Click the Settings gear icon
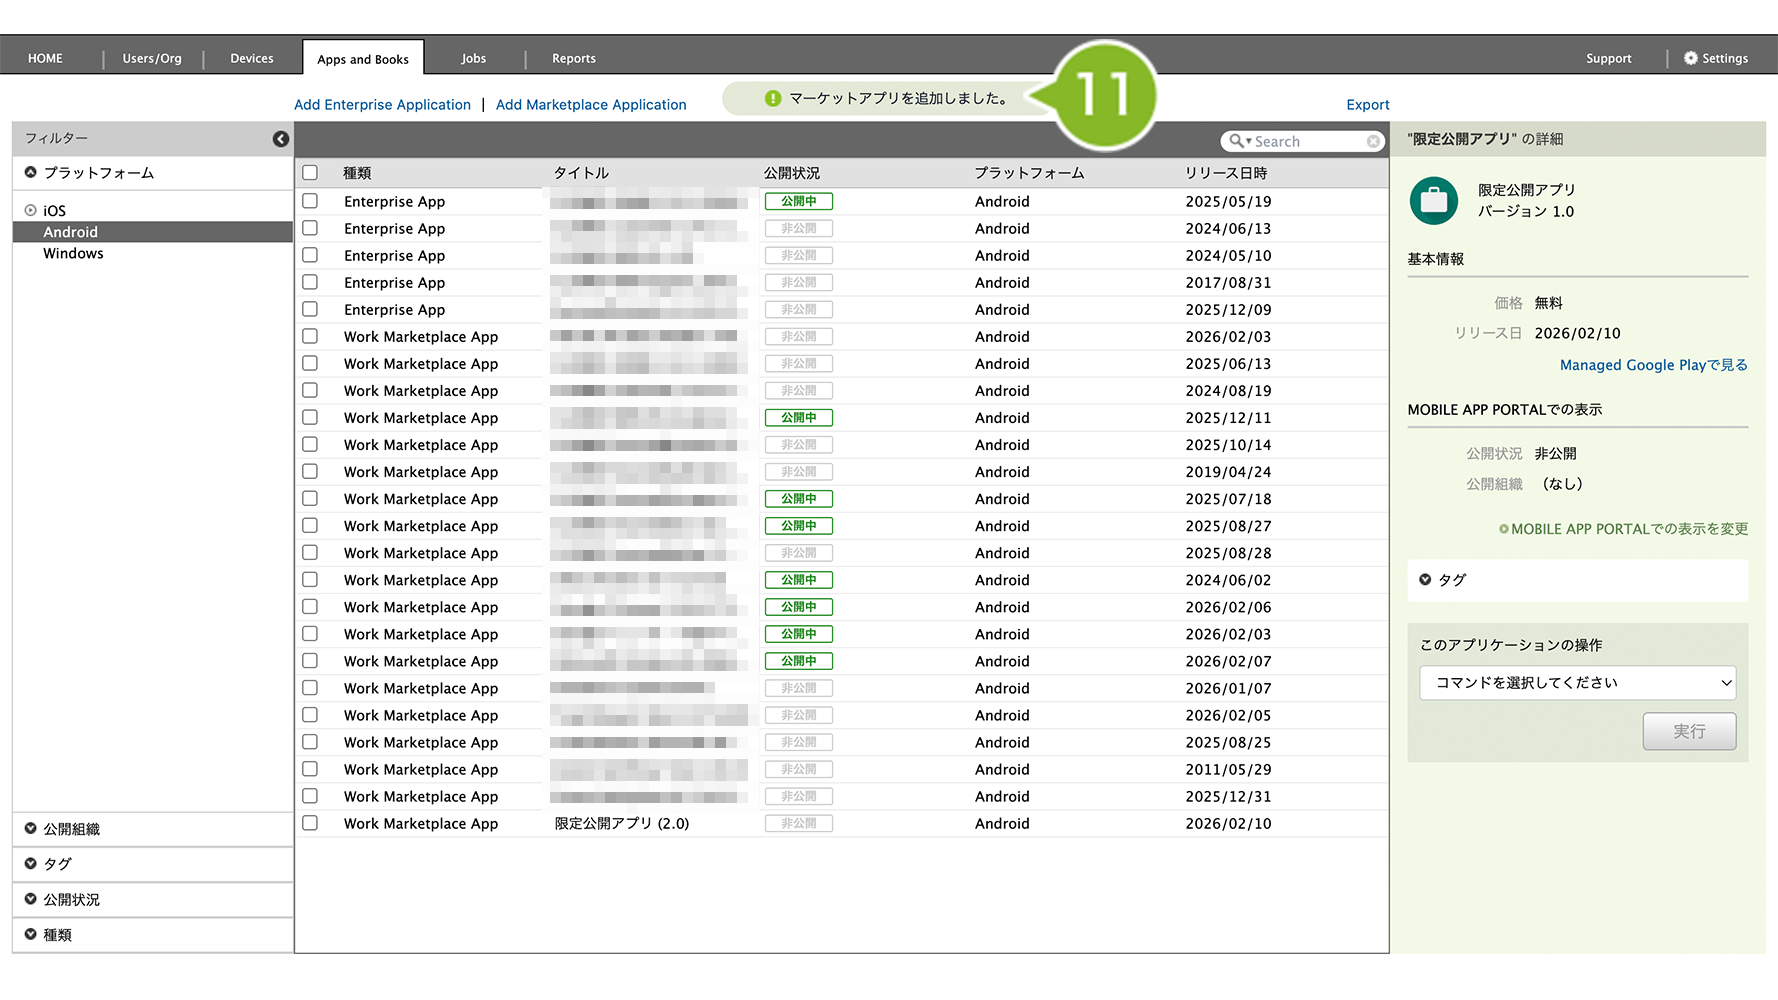Image resolution: width=1778 pixels, height=1000 pixels. (x=1690, y=58)
